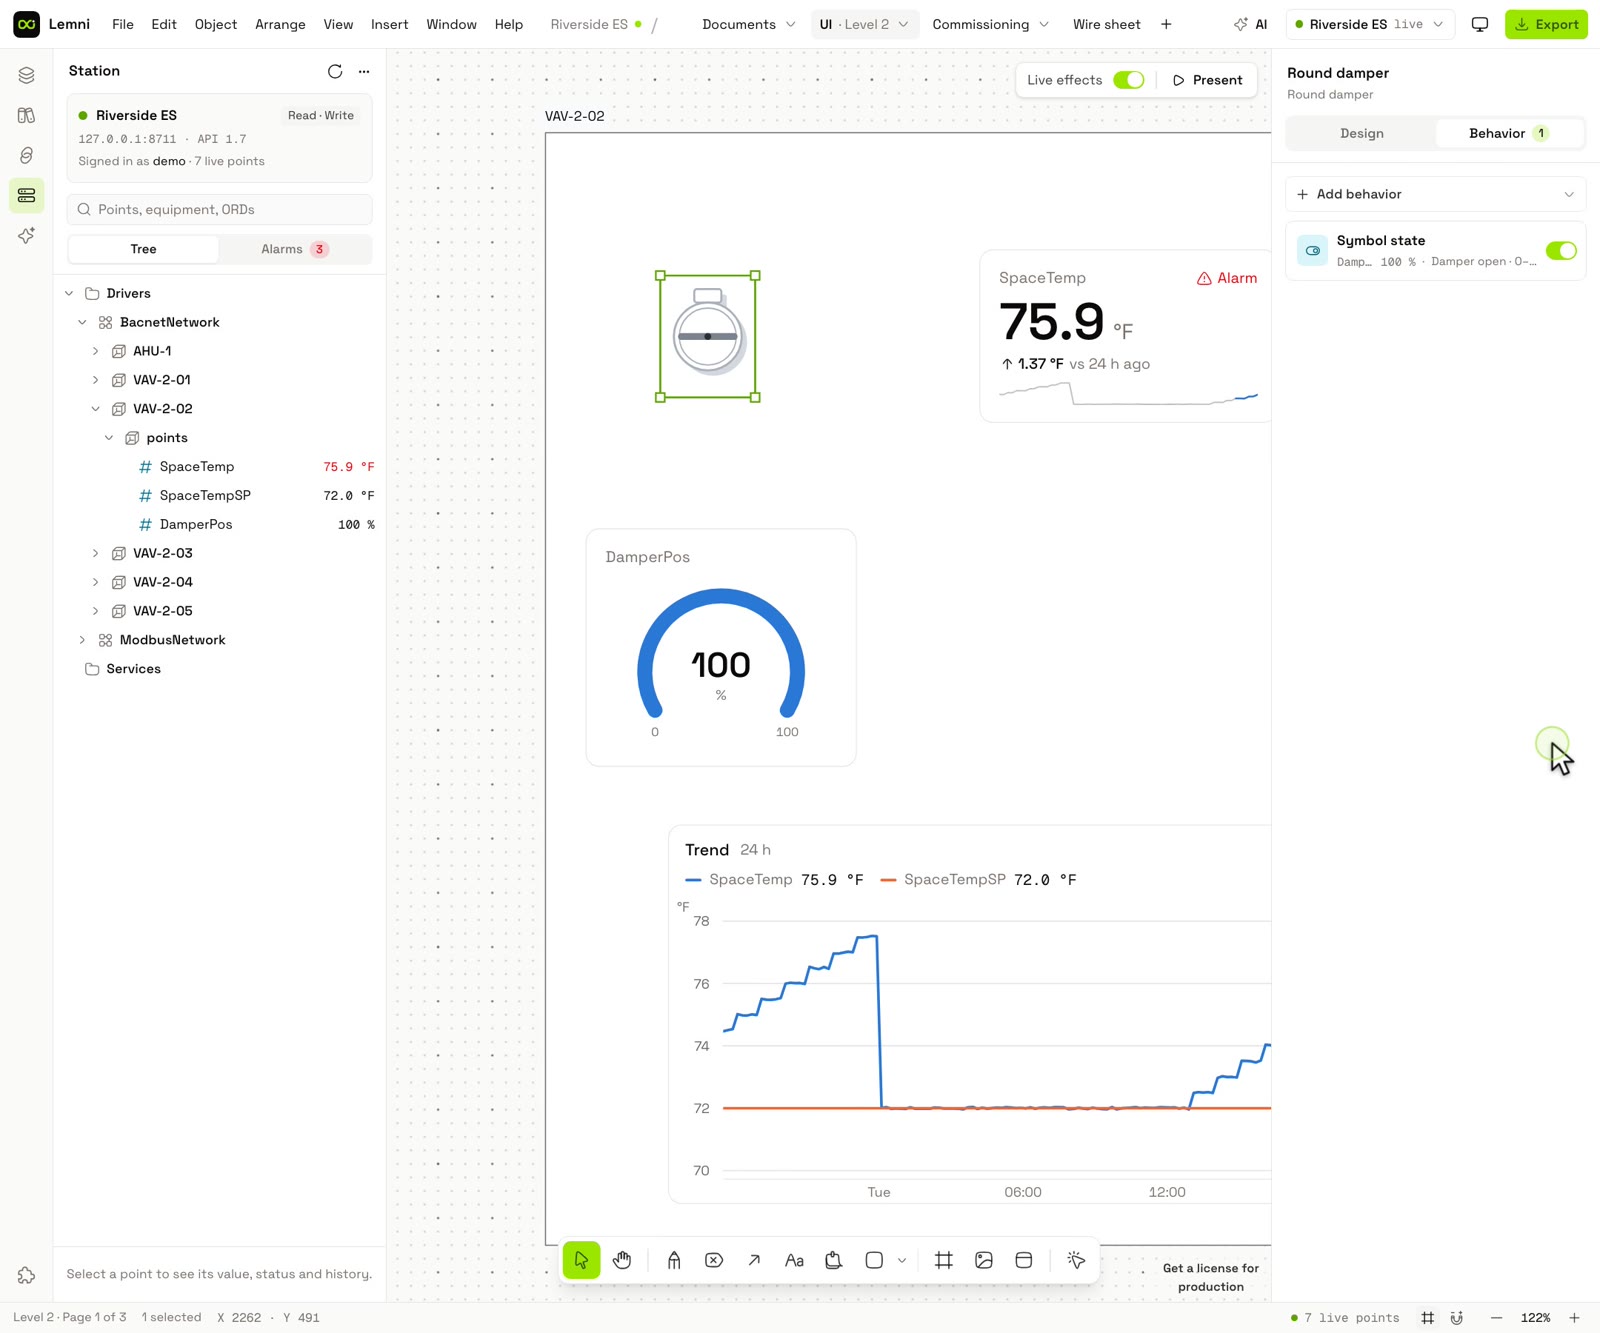Zoom in with the plus icon
The height and width of the screenshot is (1333, 1600).
tap(1574, 1318)
